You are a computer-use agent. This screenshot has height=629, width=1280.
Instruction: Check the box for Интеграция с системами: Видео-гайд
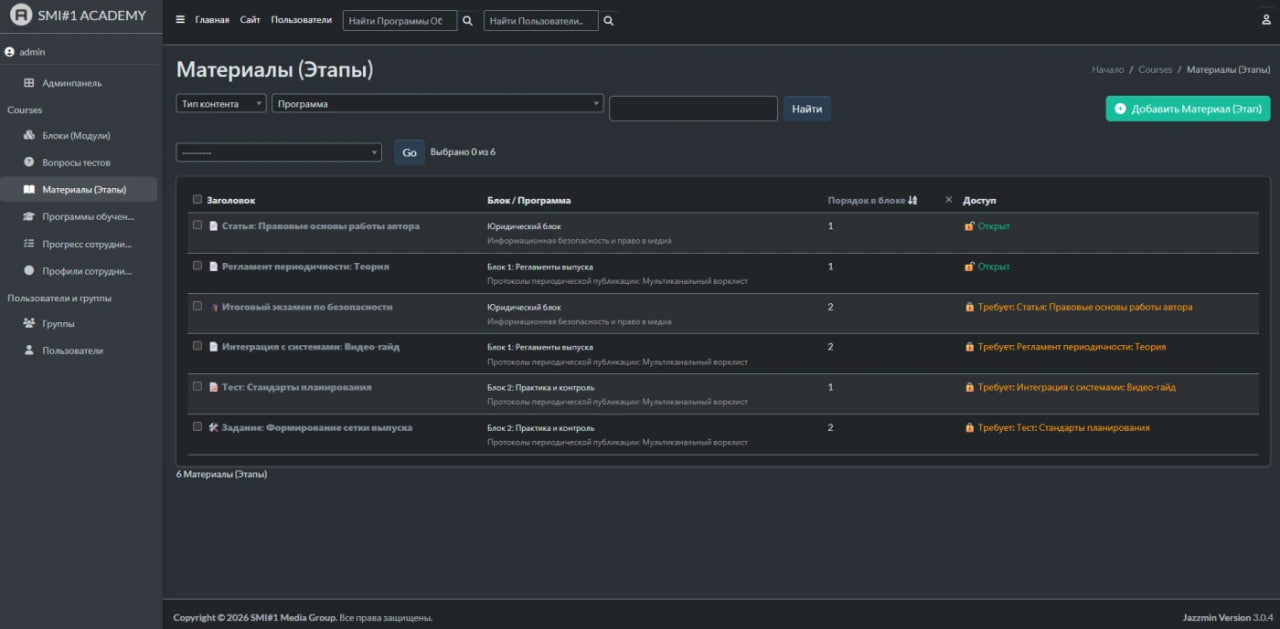[x=197, y=346]
